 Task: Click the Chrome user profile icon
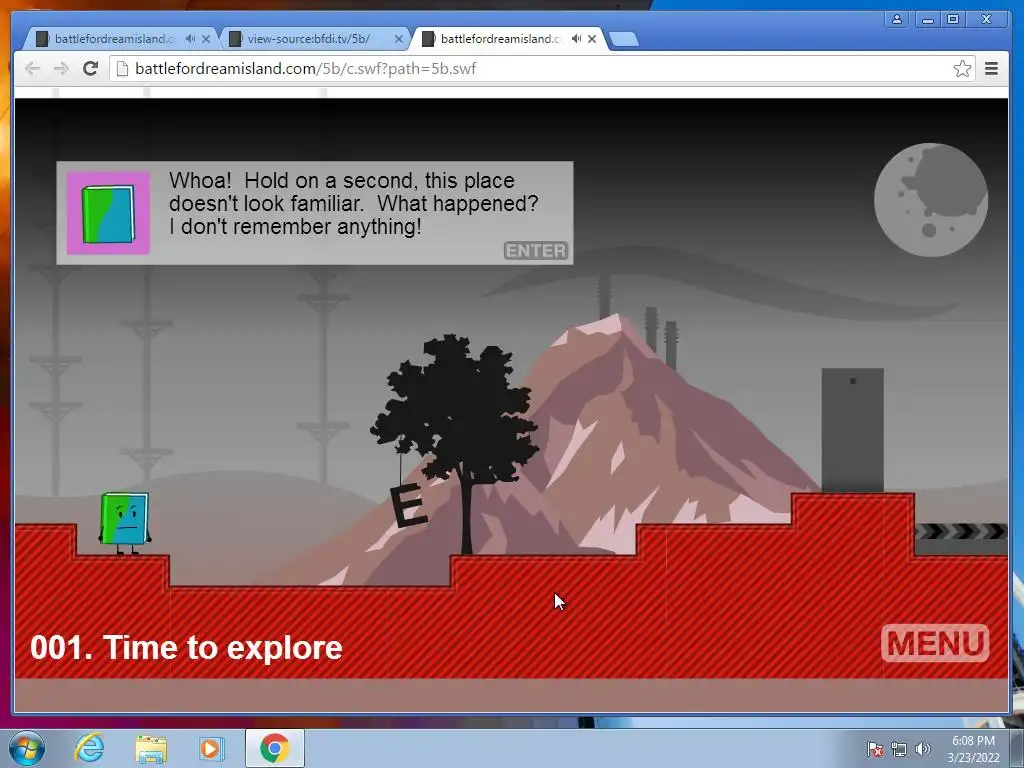897,19
